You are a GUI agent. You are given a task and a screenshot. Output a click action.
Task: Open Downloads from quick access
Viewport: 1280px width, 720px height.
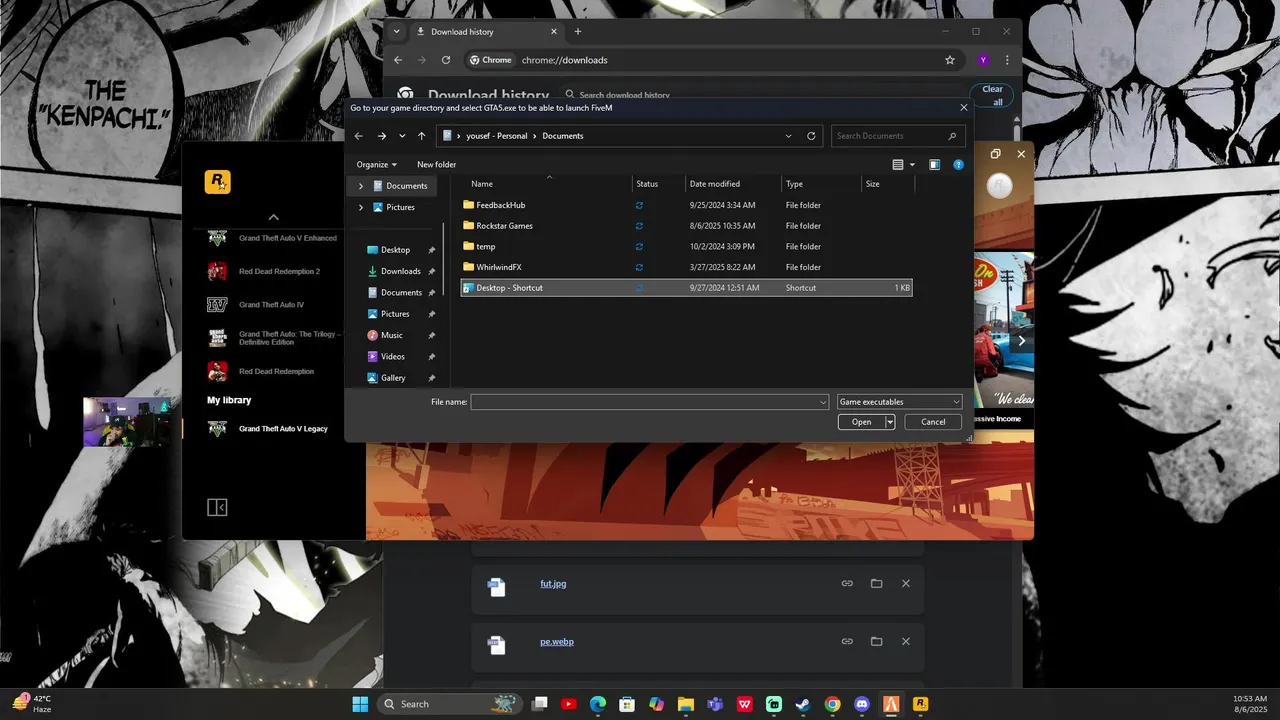coord(400,271)
